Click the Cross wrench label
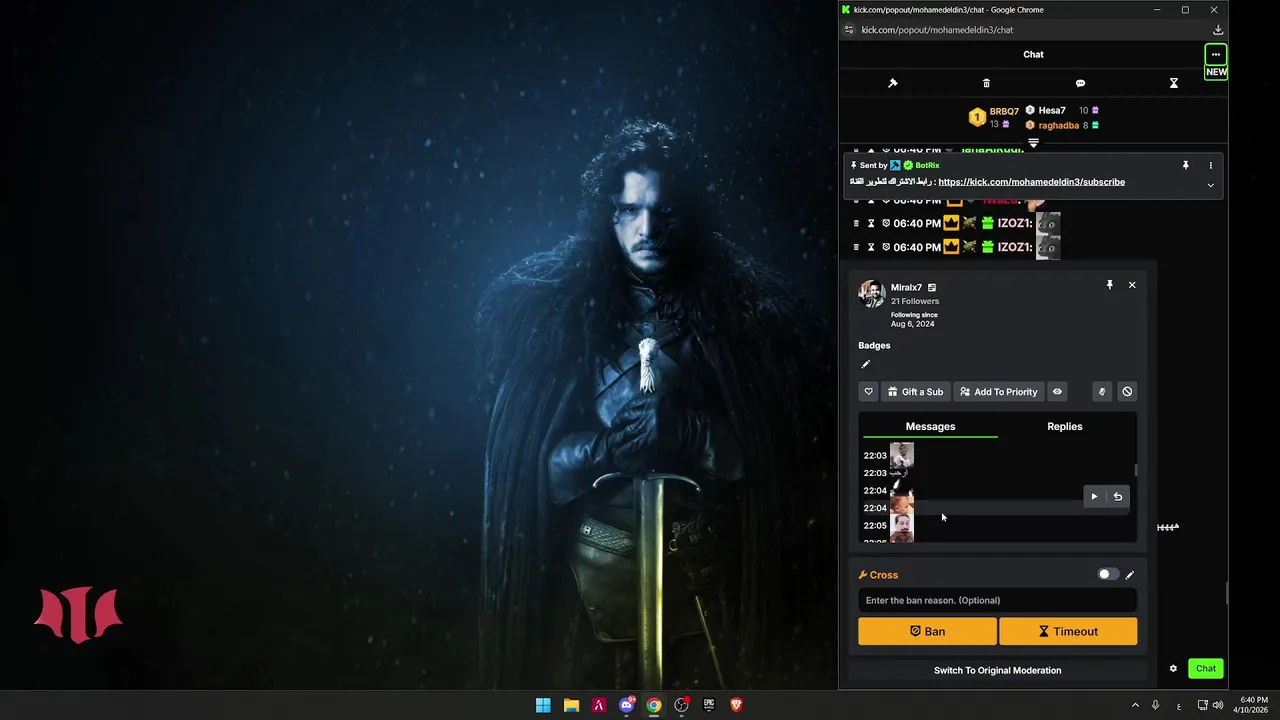This screenshot has width=1280, height=720. pos(878,575)
